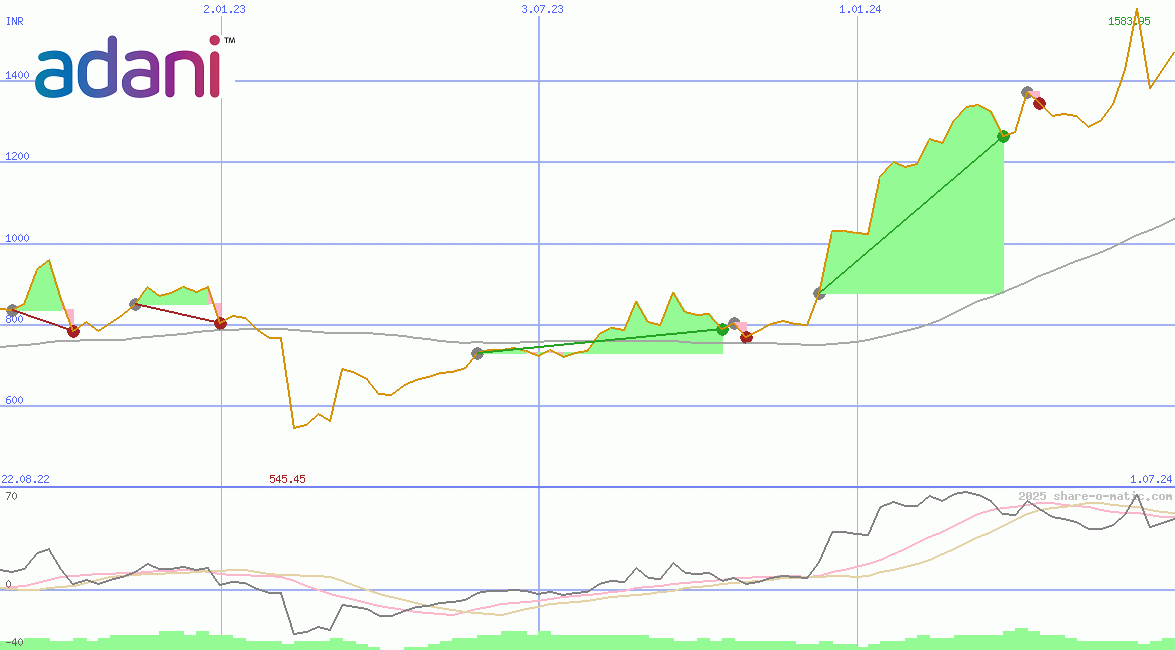The height and width of the screenshot is (650, 1175).
Task: Click the adani logo
Action: pos(135,66)
